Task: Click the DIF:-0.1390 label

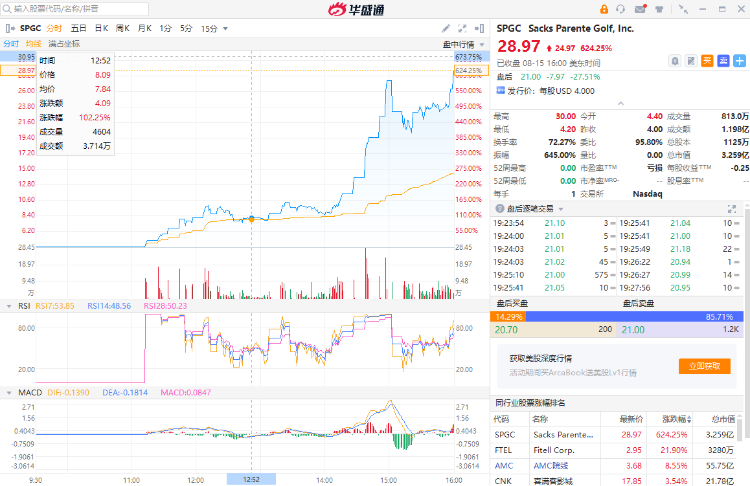Action: coord(68,393)
